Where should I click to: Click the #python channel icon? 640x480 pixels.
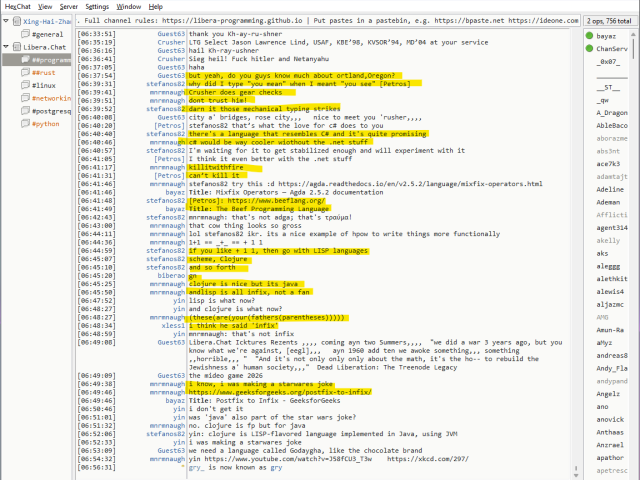coord(24,125)
